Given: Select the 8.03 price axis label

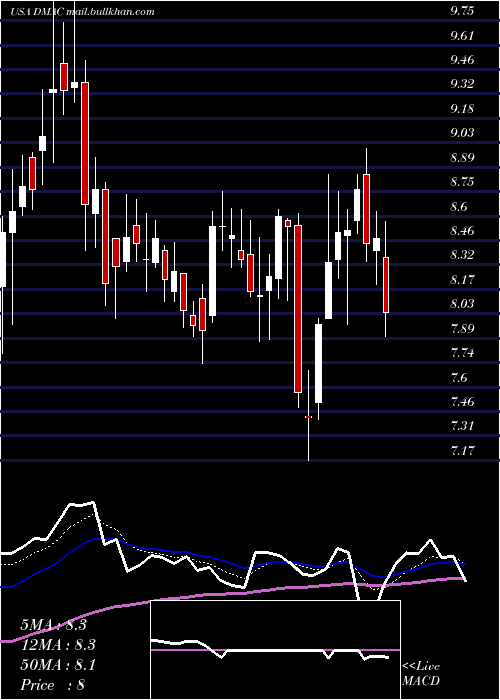Looking at the screenshot, I should tap(462, 304).
